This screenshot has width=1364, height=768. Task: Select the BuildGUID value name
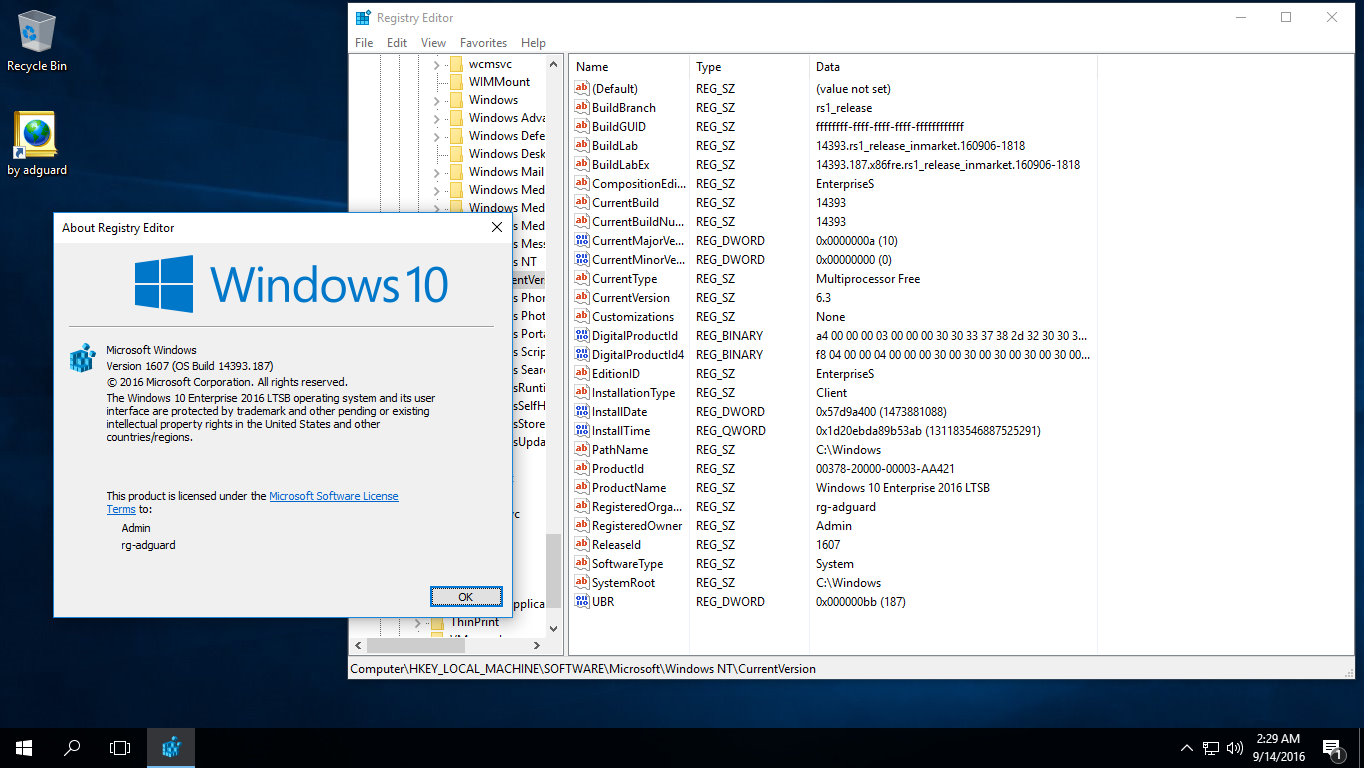[618, 127]
